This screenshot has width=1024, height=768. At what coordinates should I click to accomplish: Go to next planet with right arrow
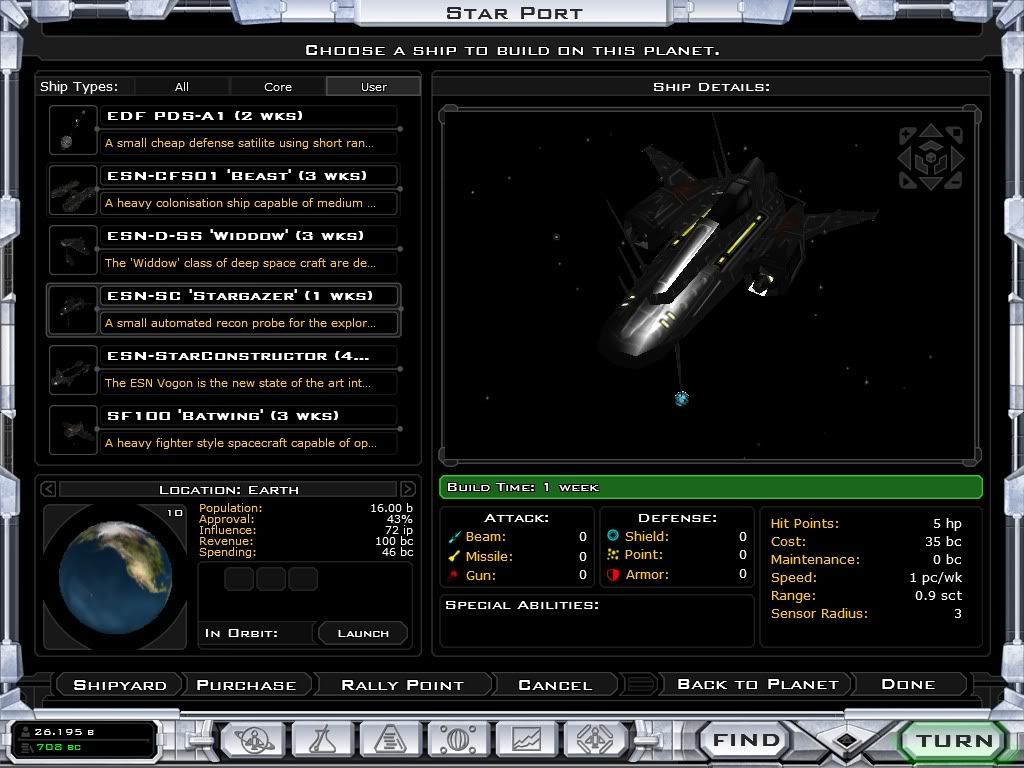[x=408, y=488]
